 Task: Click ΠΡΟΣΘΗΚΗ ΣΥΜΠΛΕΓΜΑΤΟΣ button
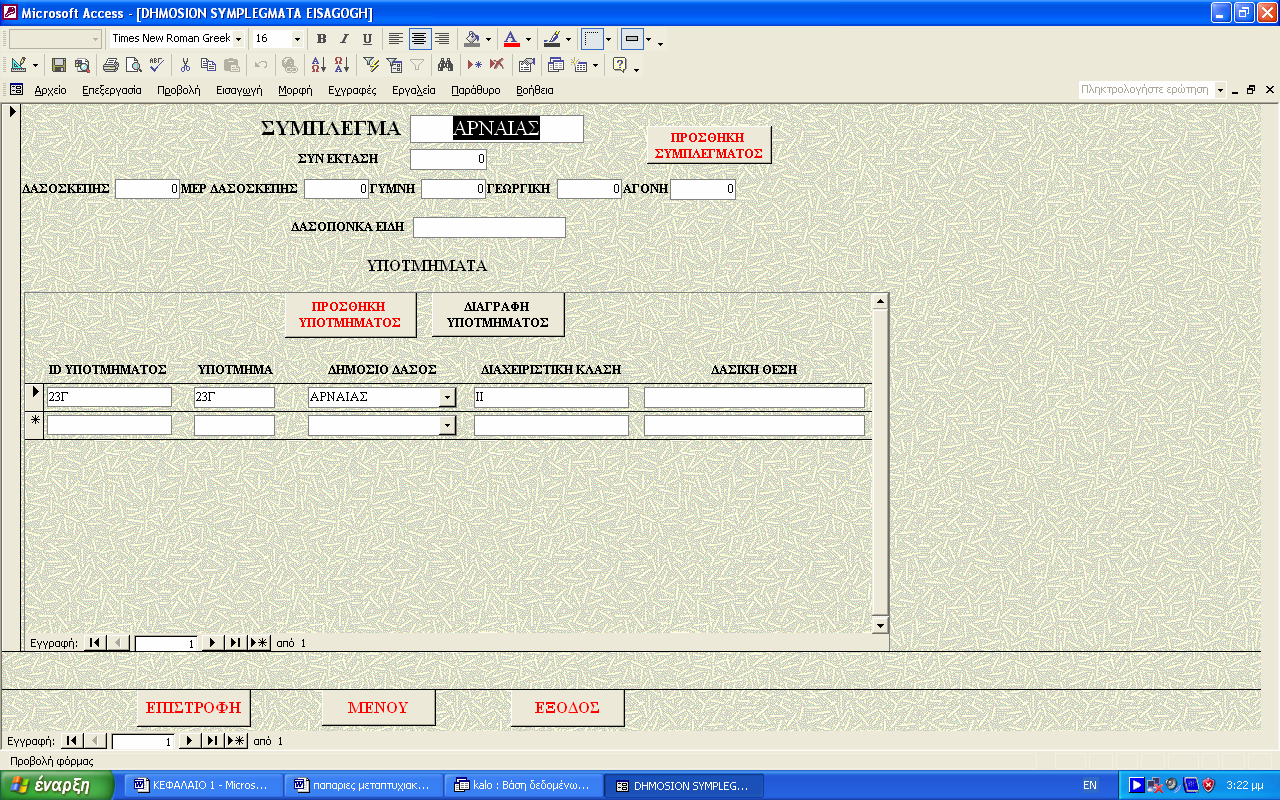708,145
